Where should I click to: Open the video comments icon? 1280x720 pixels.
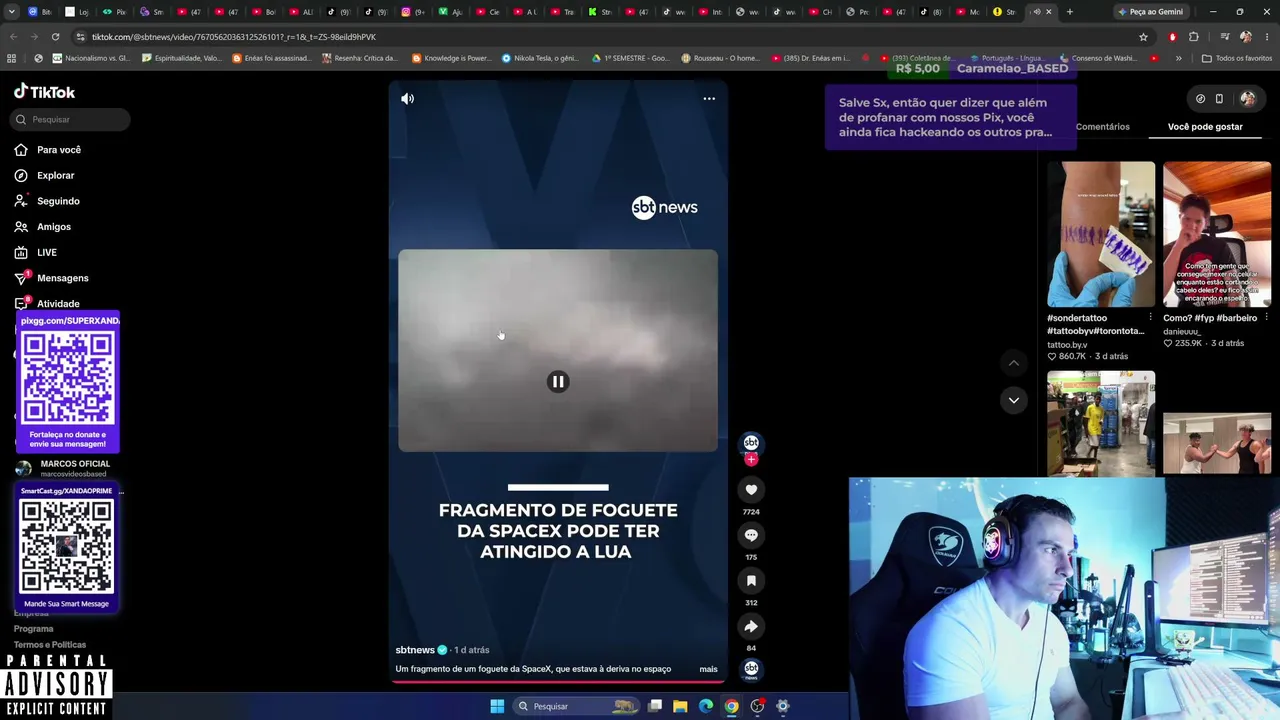(x=751, y=535)
